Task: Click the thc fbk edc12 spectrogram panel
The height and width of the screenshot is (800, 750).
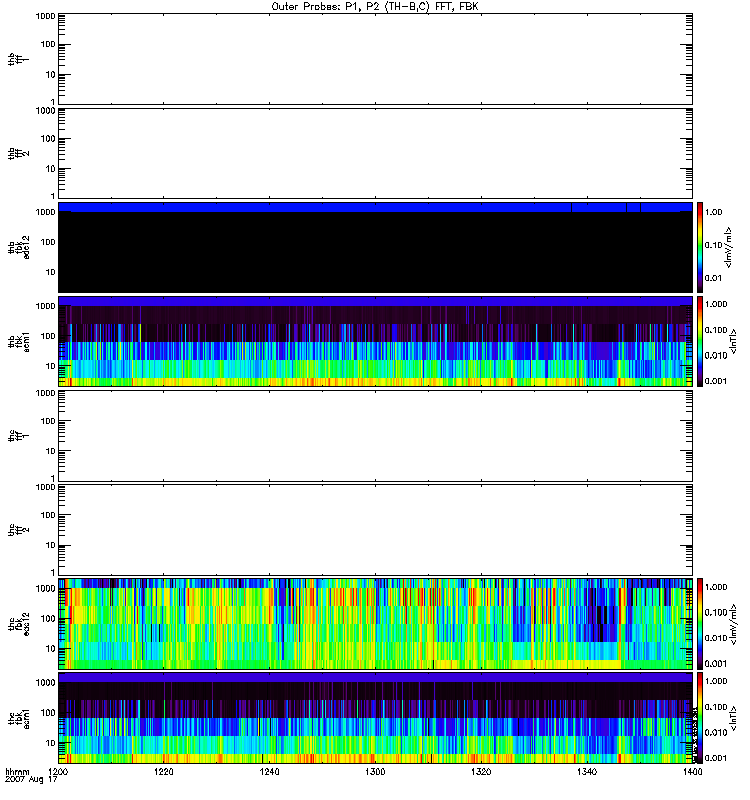Action: pyautogui.click(x=375, y=623)
